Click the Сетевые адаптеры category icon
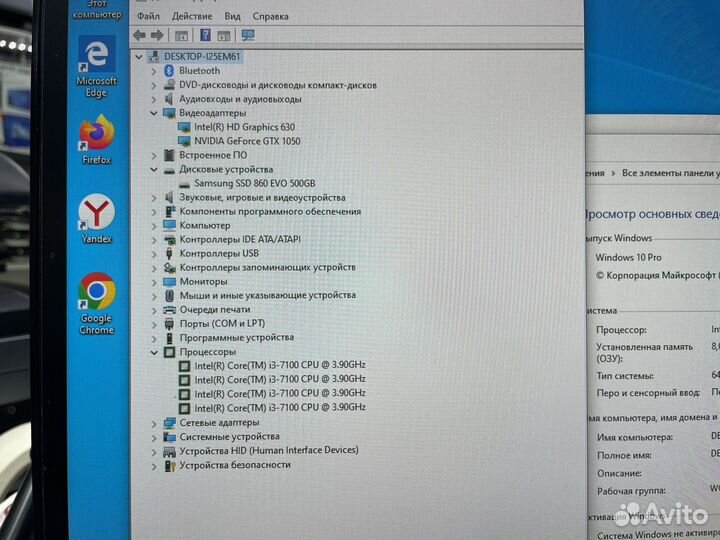Image resolution: width=720 pixels, height=540 pixels. (x=169, y=423)
